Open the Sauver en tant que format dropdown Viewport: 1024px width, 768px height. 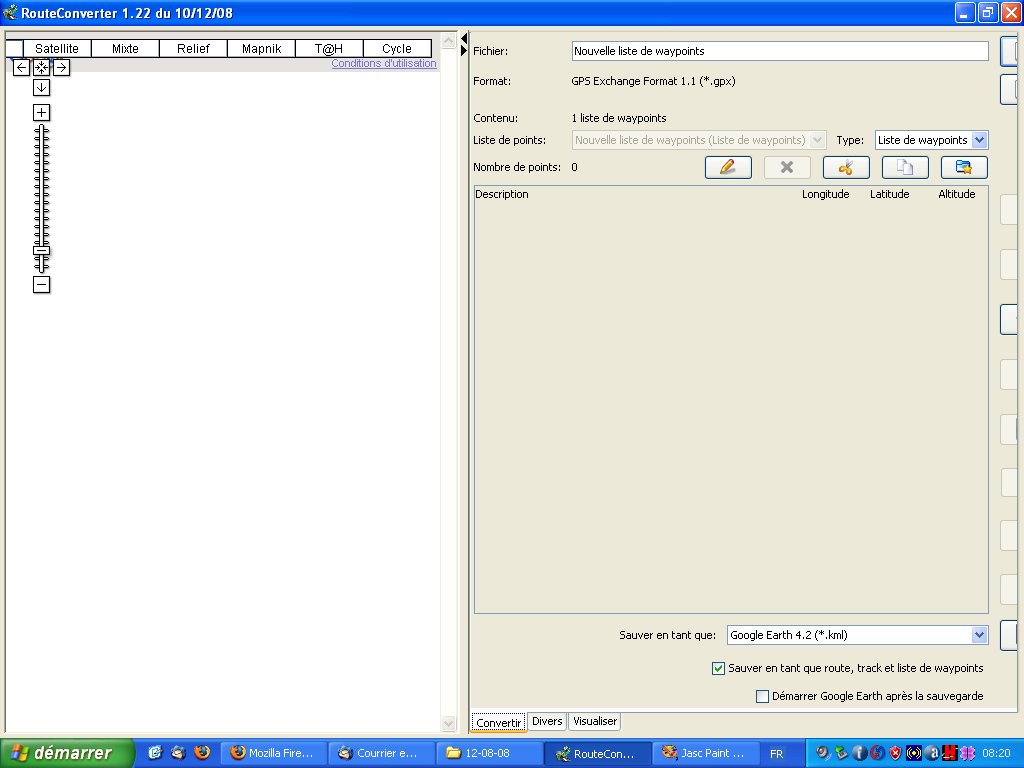tap(979, 635)
